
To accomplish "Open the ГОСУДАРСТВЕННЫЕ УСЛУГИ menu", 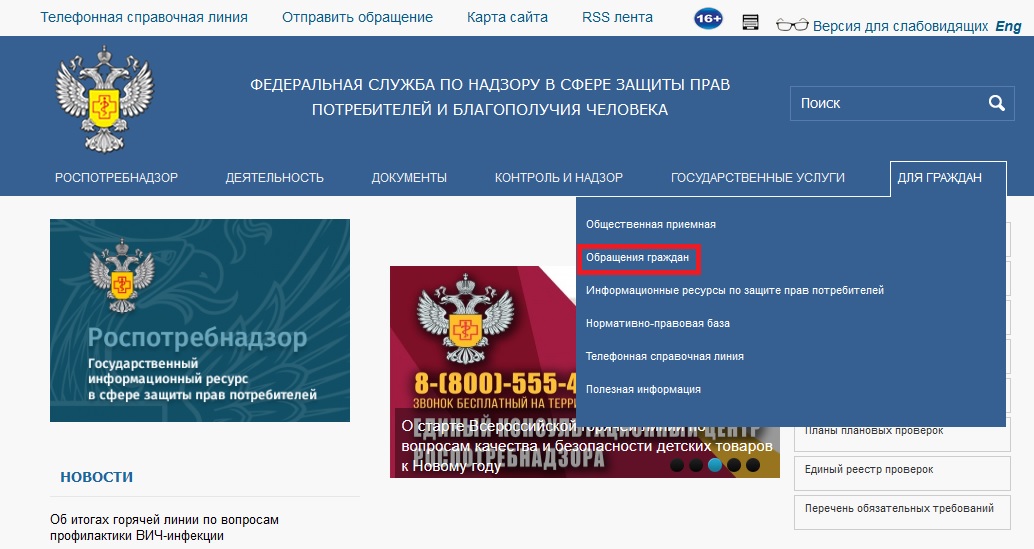I will (x=758, y=178).
